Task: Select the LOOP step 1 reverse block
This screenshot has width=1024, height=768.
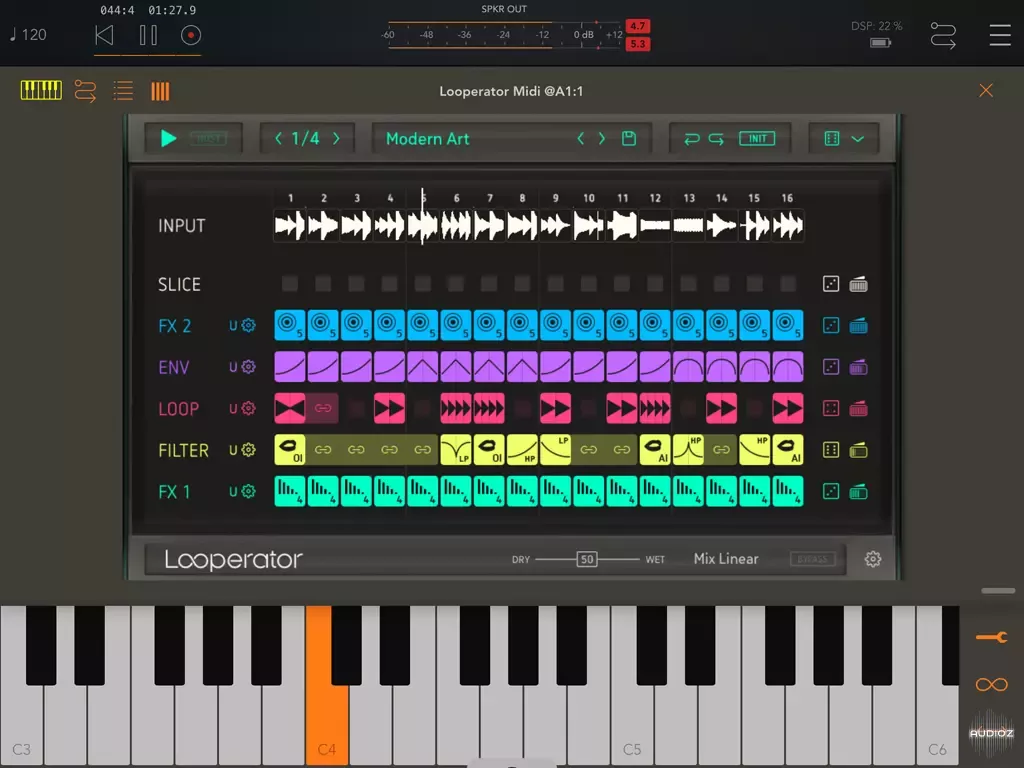Action: click(290, 408)
